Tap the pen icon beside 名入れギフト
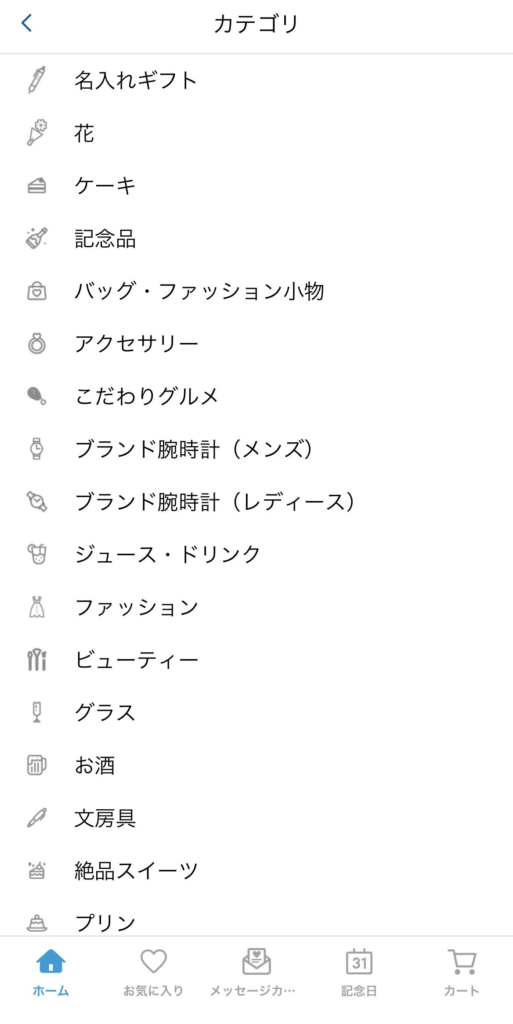The height and width of the screenshot is (1024, 513). tap(37, 81)
